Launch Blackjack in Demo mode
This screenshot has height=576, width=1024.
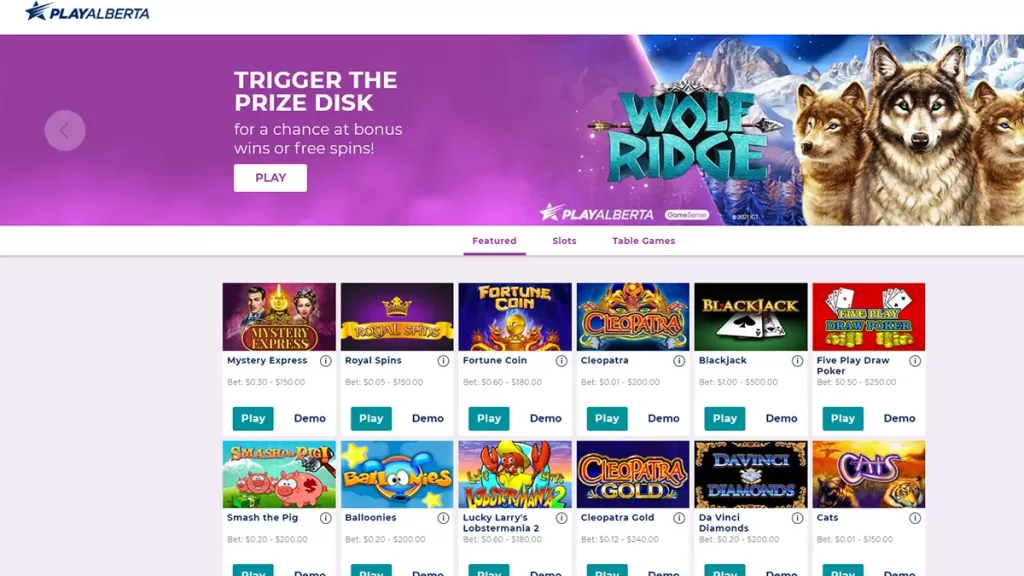(x=781, y=419)
